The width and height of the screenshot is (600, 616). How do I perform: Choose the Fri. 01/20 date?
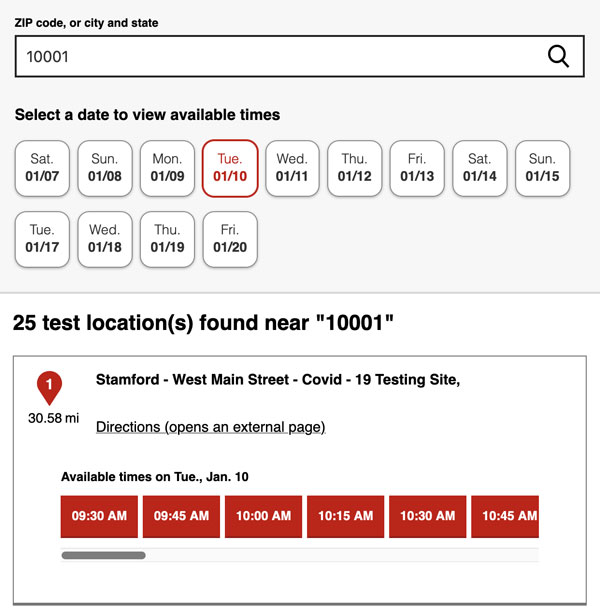pyautogui.click(x=230, y=239)
